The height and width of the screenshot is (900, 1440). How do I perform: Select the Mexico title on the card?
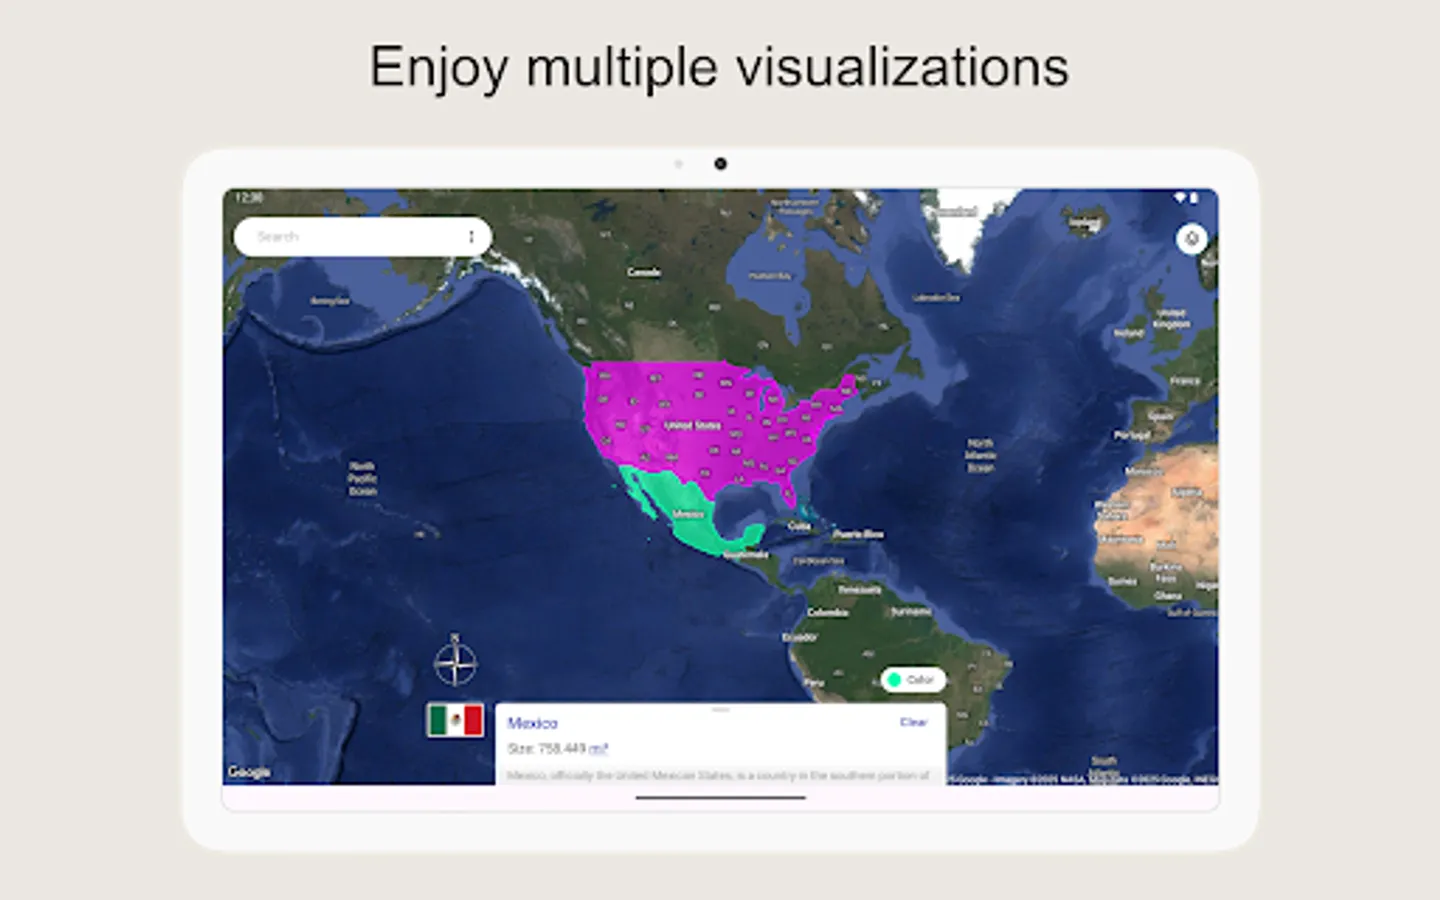click(x=534, y=722)
